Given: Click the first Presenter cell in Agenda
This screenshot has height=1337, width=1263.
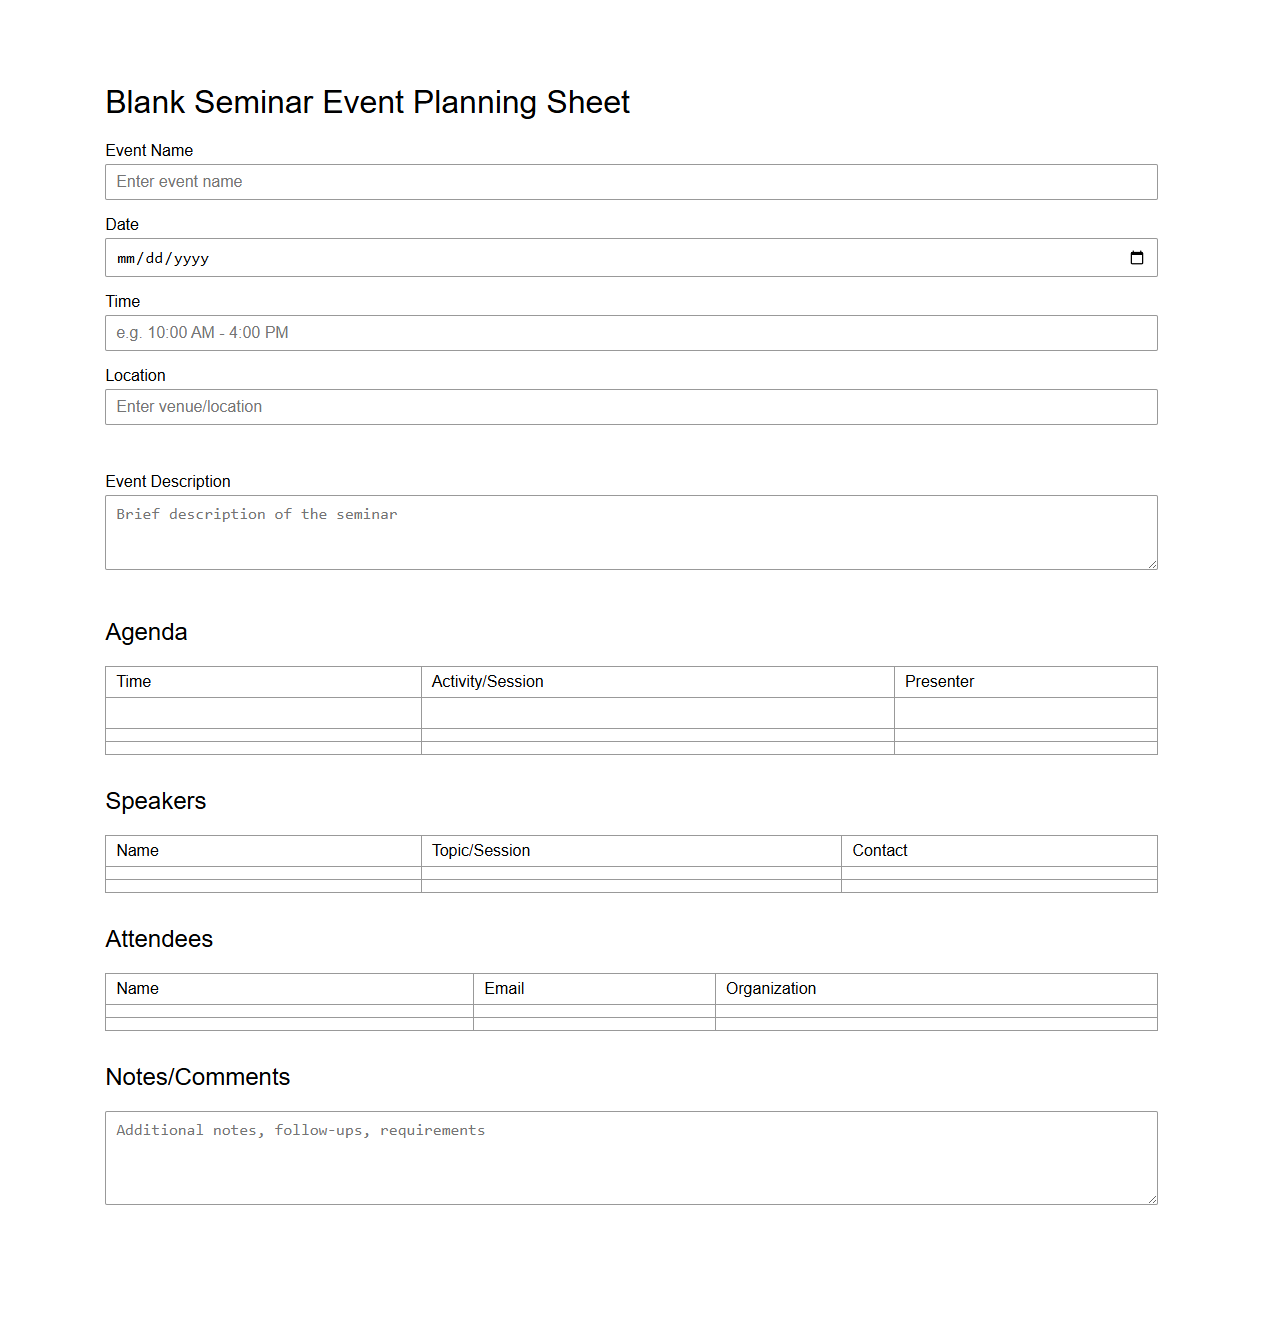Looking at the screenshot, I should [1025, 712].
